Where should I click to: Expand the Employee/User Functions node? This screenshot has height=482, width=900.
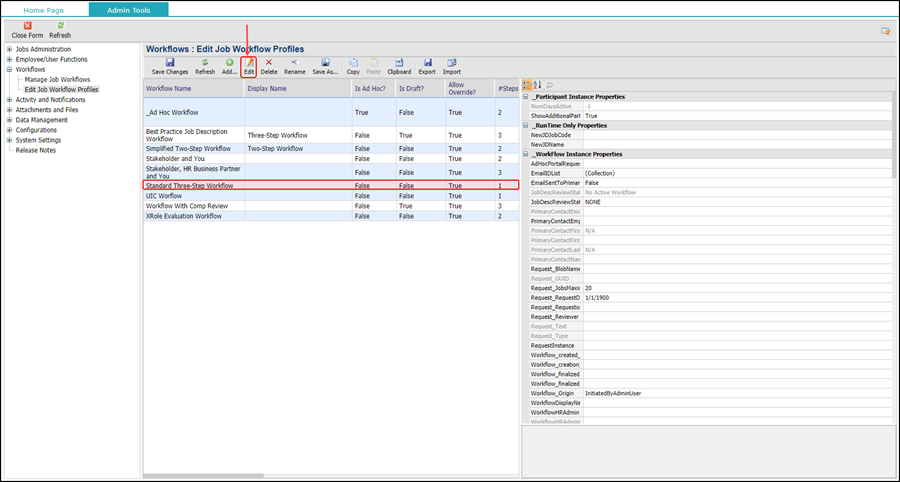click(9, 59)
